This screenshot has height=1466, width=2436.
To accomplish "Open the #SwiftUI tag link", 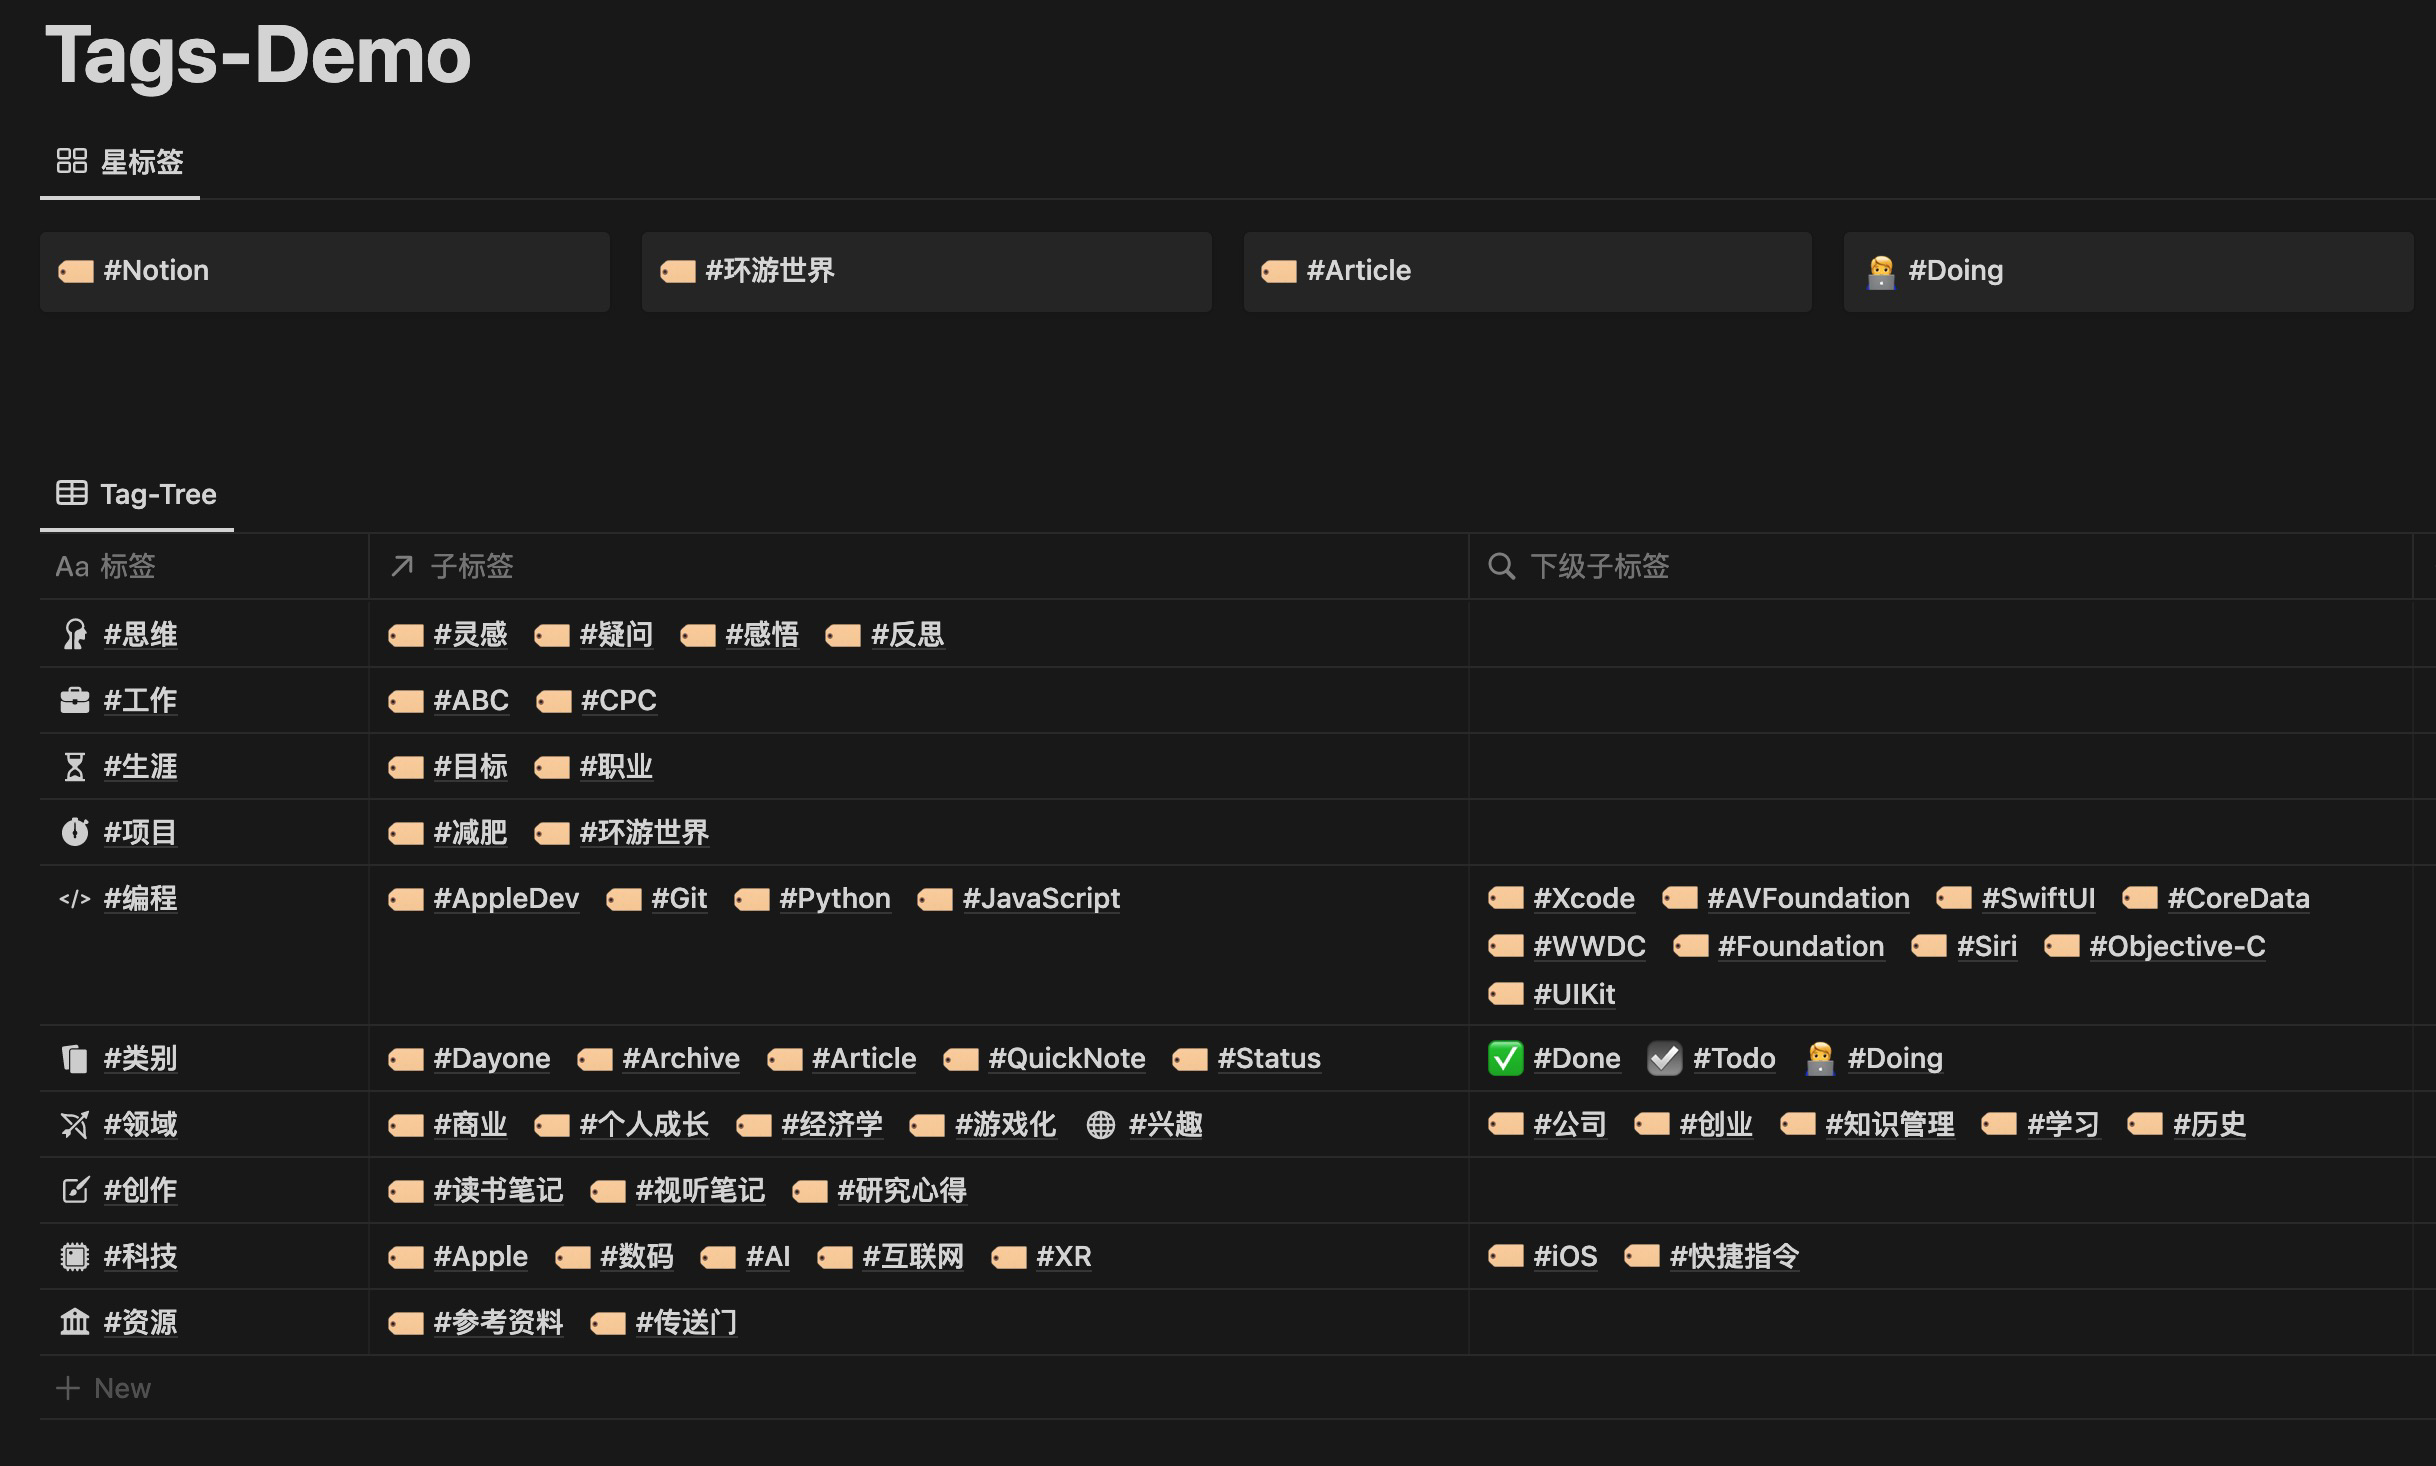I will coord(2038,898).
